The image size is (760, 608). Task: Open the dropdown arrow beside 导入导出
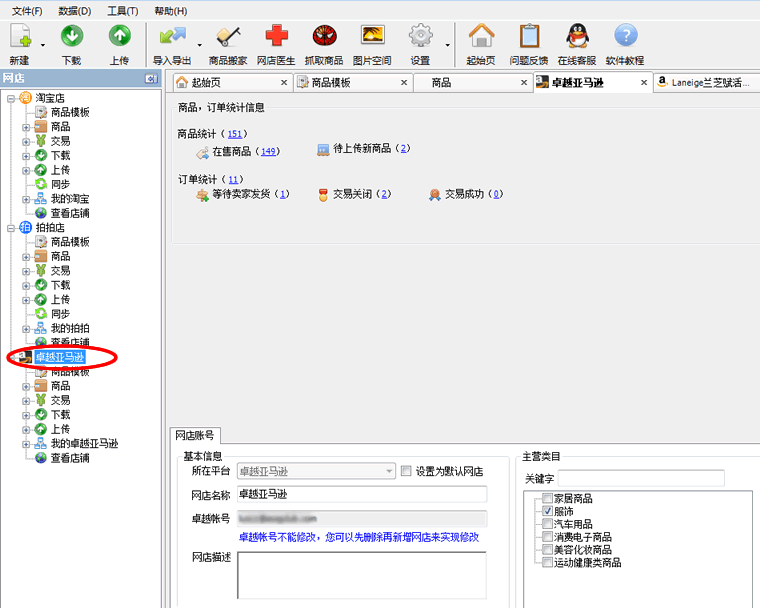click(199, 45)
